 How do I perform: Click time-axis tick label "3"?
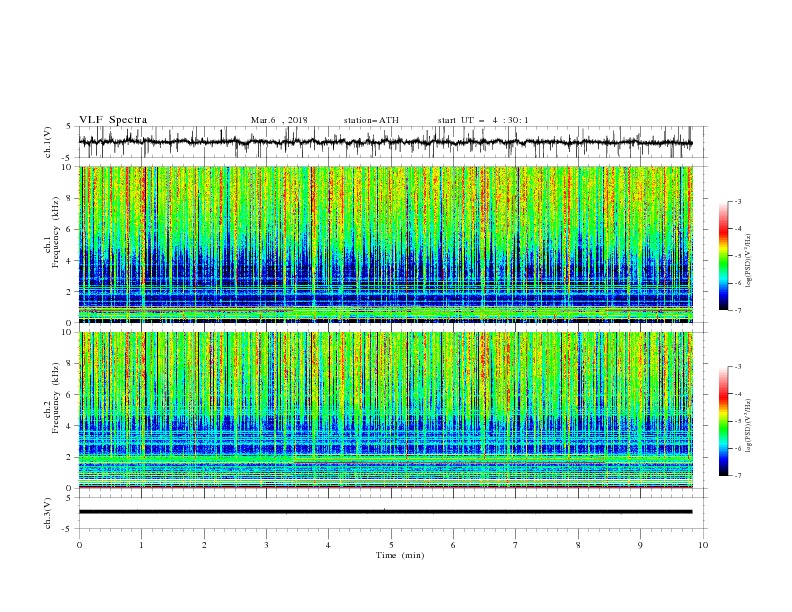point(266,545)
